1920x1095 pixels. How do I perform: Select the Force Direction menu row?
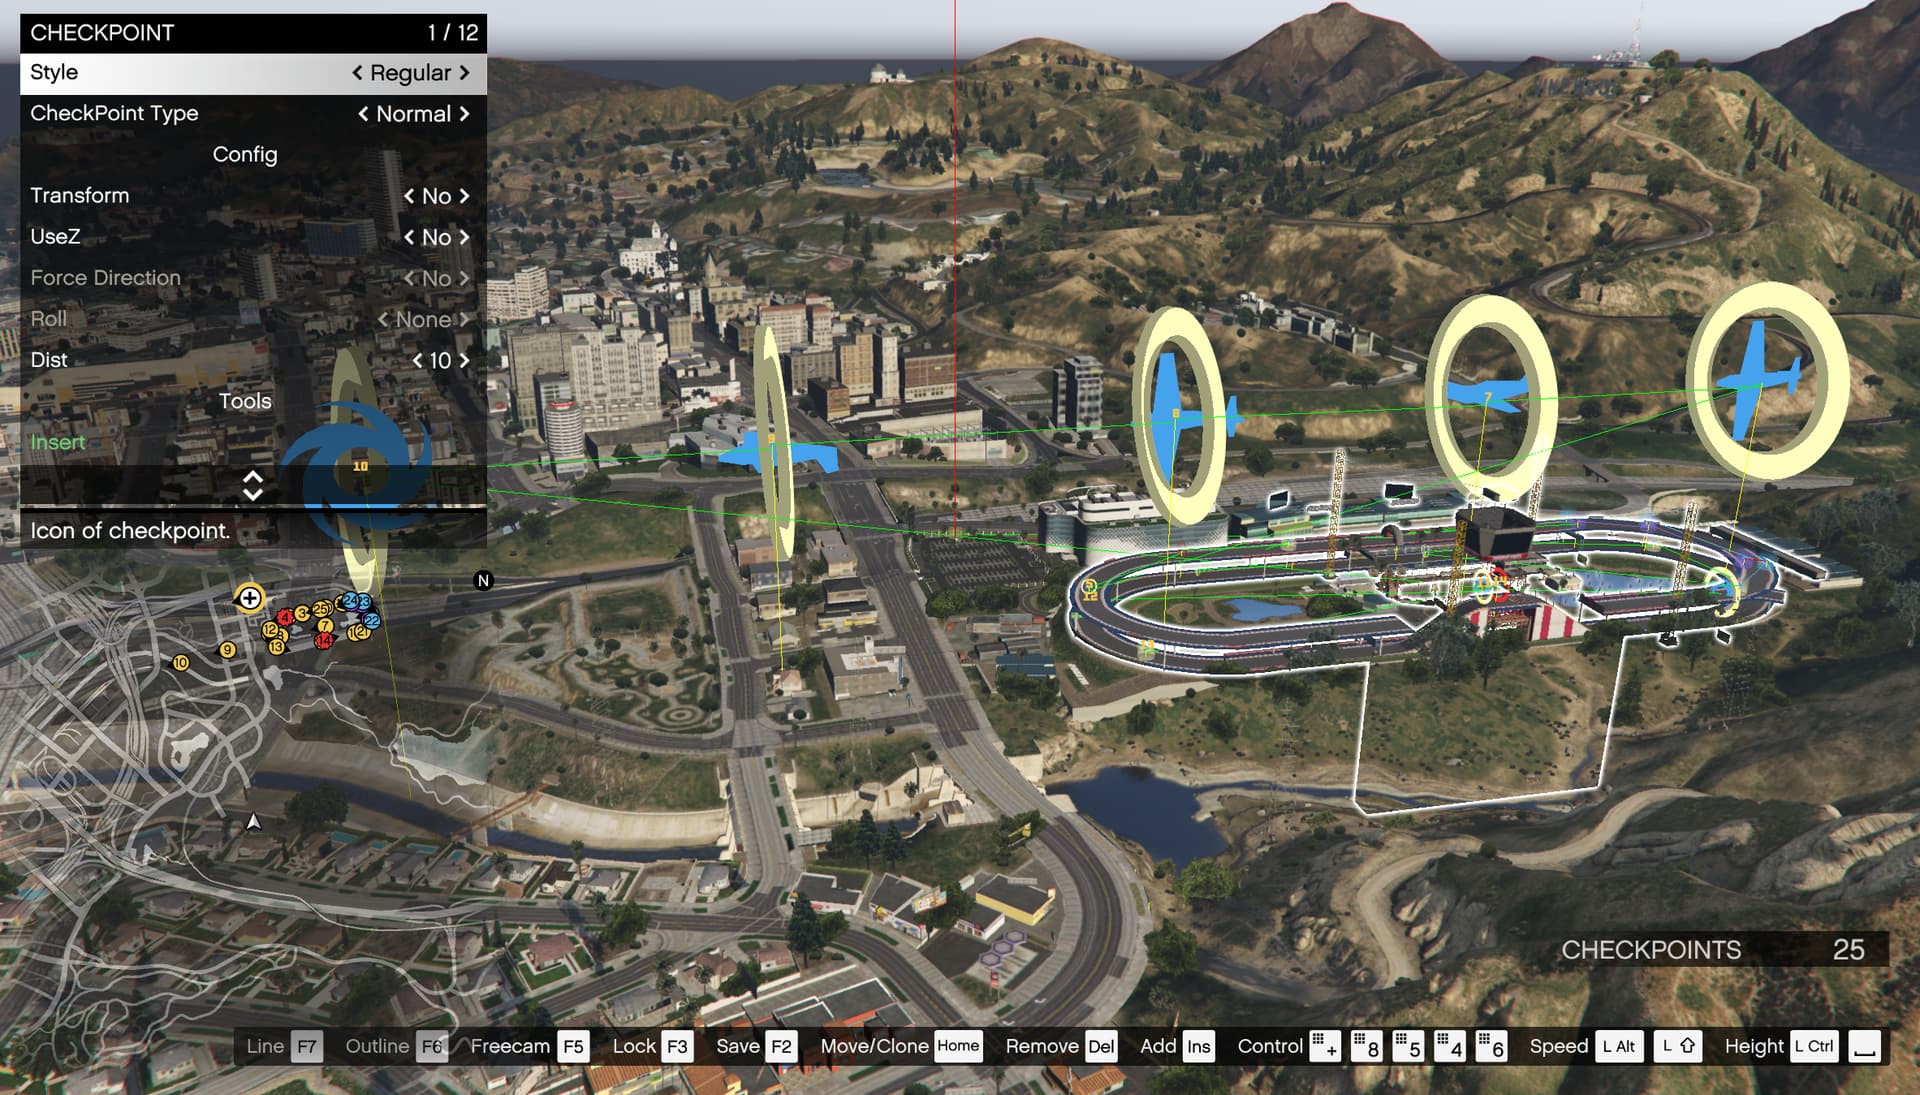253,278
